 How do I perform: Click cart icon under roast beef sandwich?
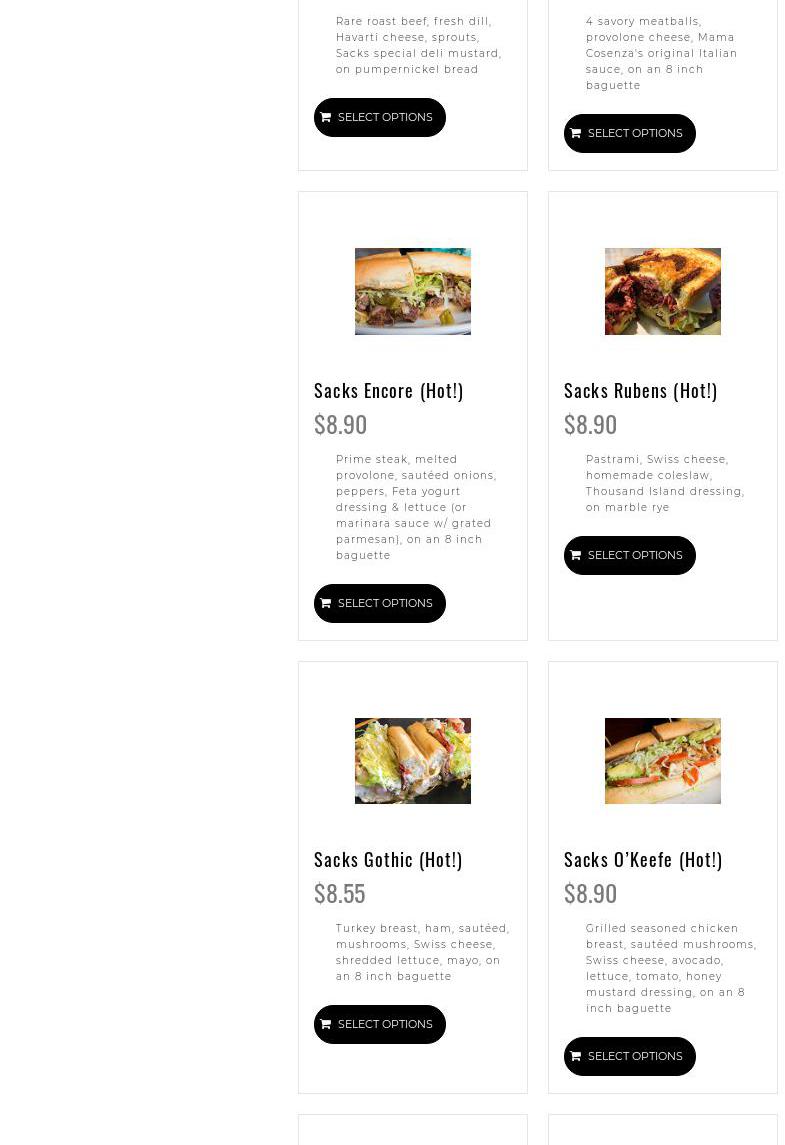326,118
